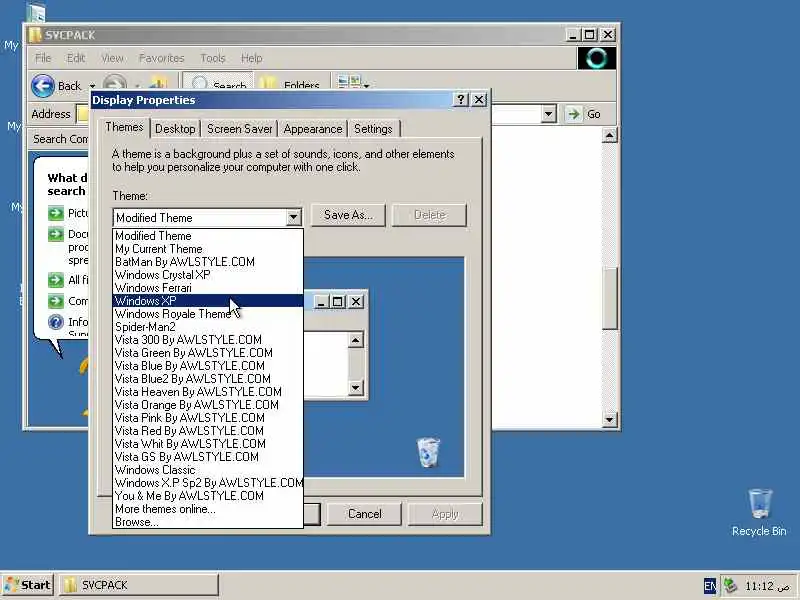Click the Start button on taskbar
The width and height of the screenshot is (800, 600).
point(28,585)
